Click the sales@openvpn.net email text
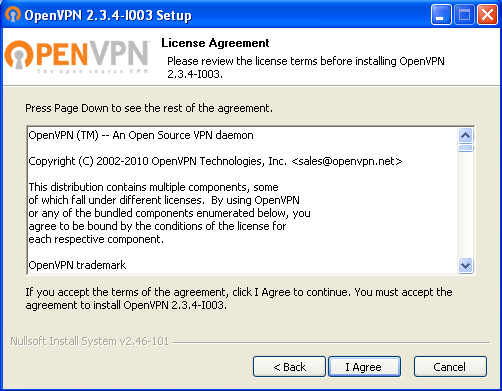This screenshot has width=502, height=391. tap(347, 161)
